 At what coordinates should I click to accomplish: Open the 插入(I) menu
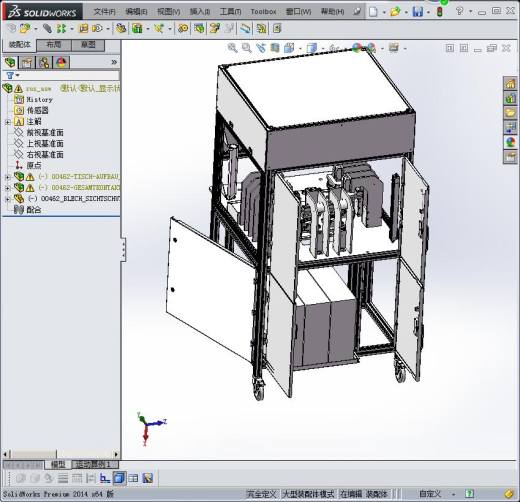pyautogui.click(x=200, y=12)
